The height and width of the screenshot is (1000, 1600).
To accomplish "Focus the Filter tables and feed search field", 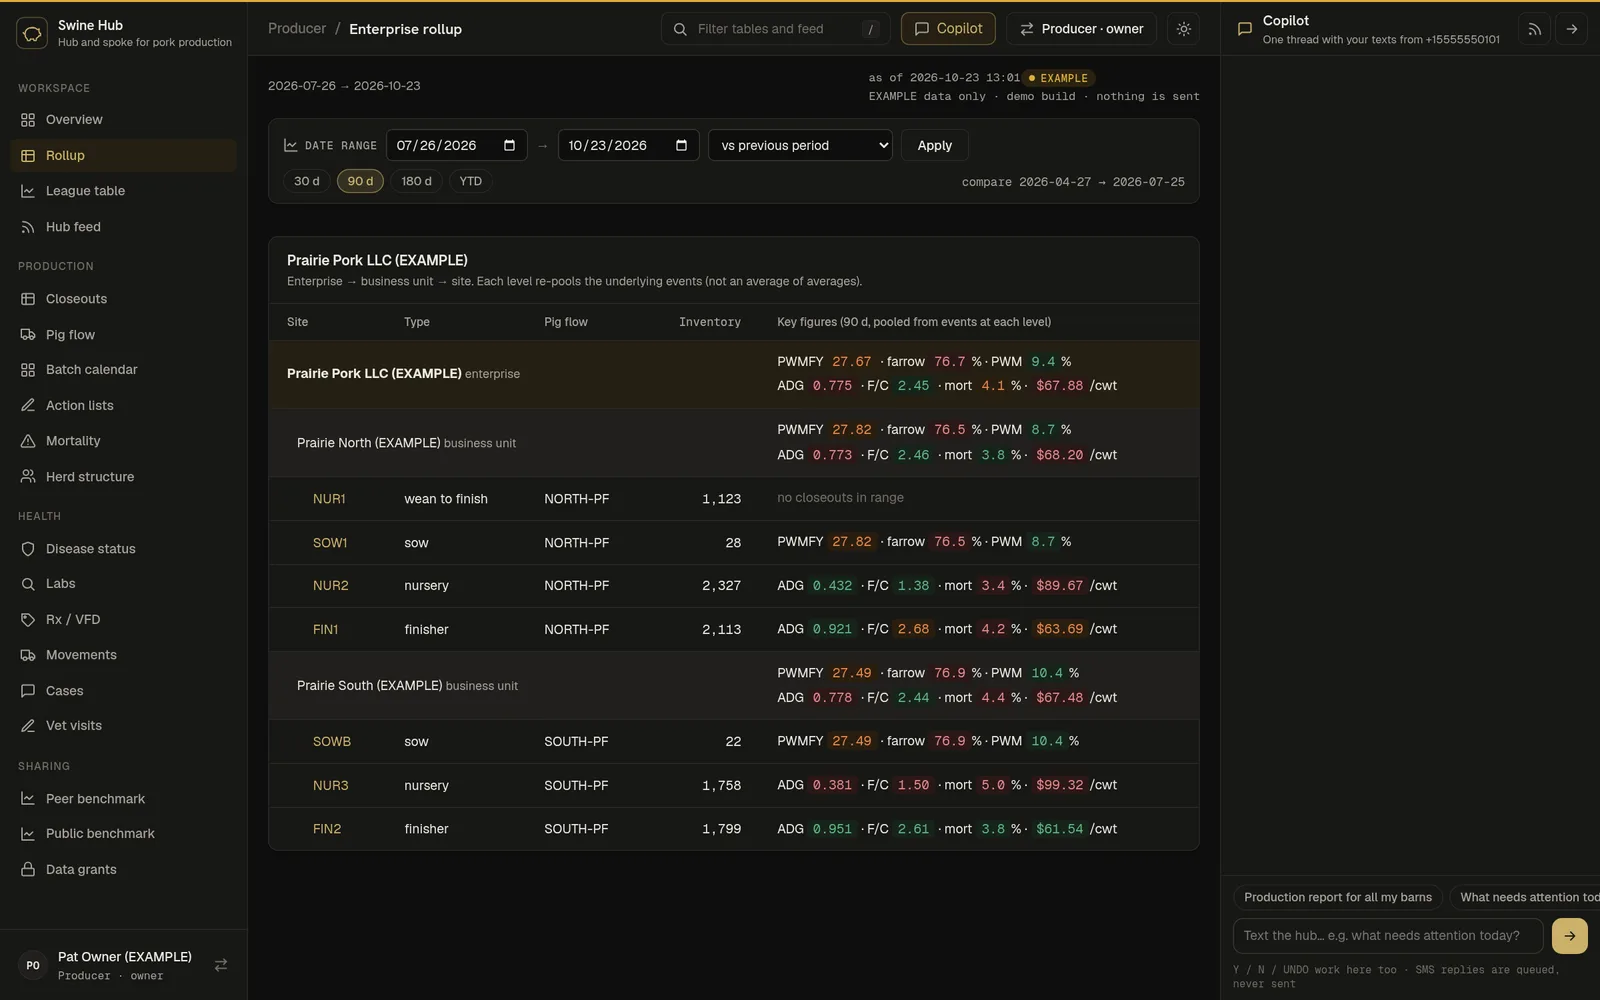I will click(774, 29).
